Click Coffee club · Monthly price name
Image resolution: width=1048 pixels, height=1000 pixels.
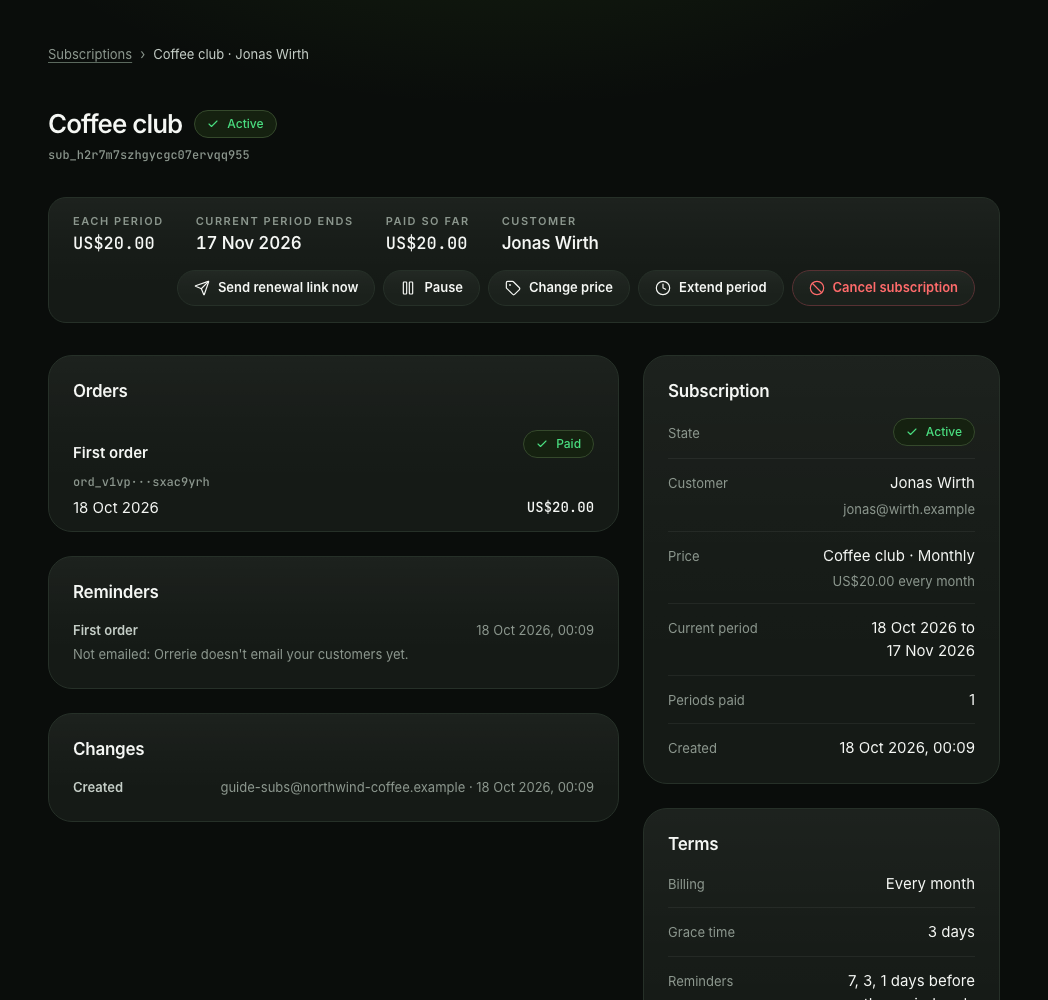tap(898, 555)
